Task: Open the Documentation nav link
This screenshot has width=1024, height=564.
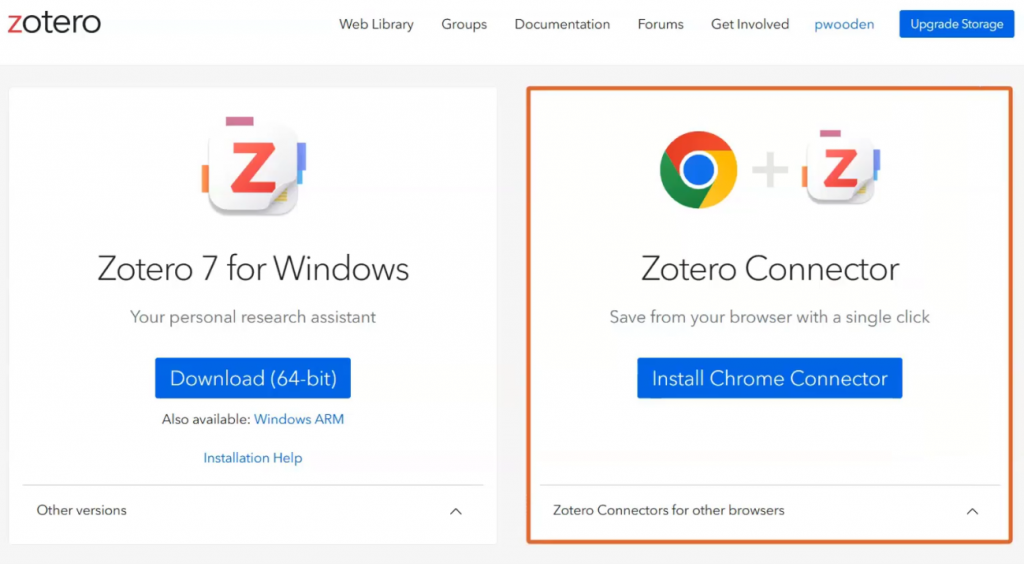Action: pyautogui.click(x=562, y=24)
